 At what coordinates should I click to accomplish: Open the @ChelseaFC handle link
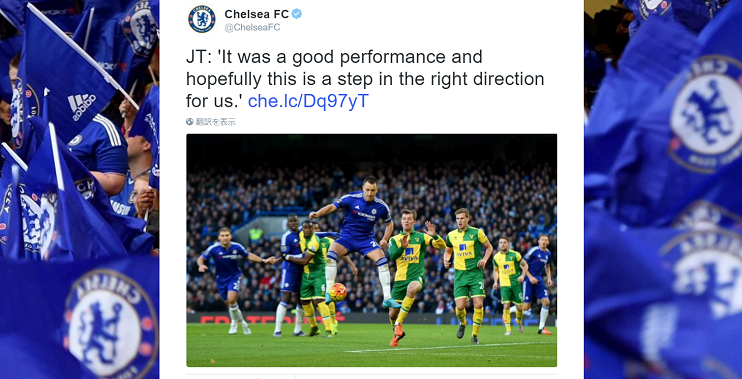tap(252, 27)
